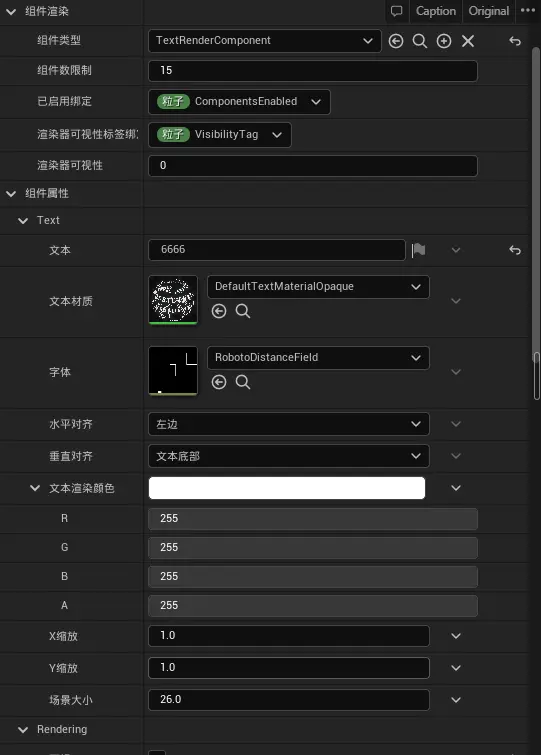Open binding chevron for 字体 row
The height and width of the screenshot is (755, 541).
coord(456,372)
